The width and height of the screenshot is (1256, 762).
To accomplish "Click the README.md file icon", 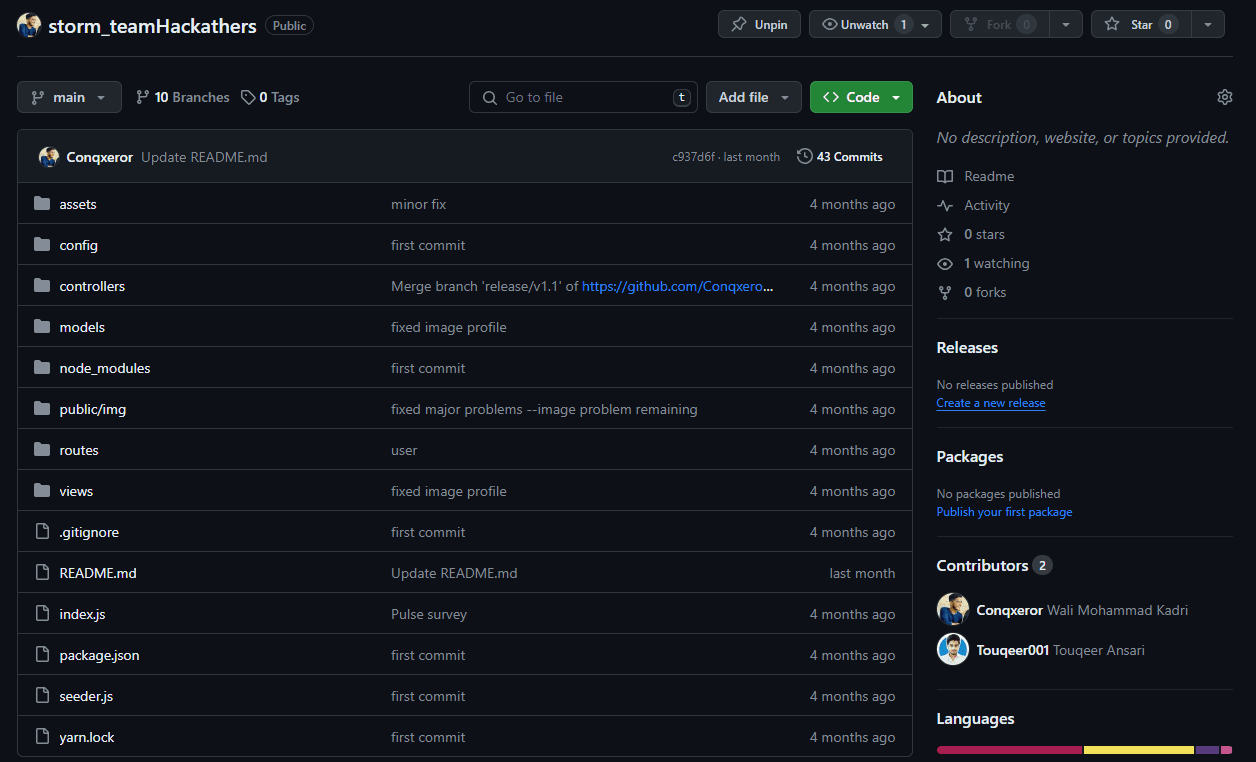I will click(x=42, y=573).
